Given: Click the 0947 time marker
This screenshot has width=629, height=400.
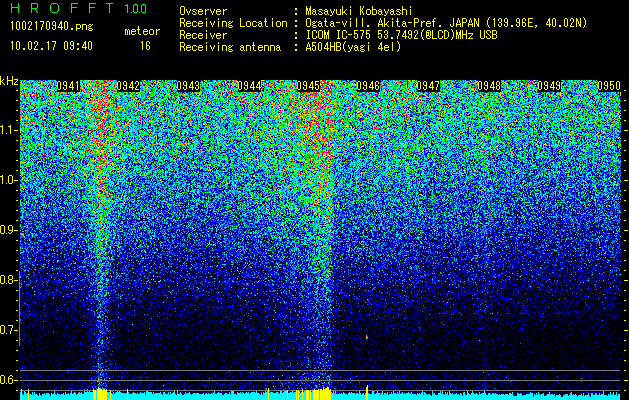Looking at the screenshot, I should click(x=428, y=86).
